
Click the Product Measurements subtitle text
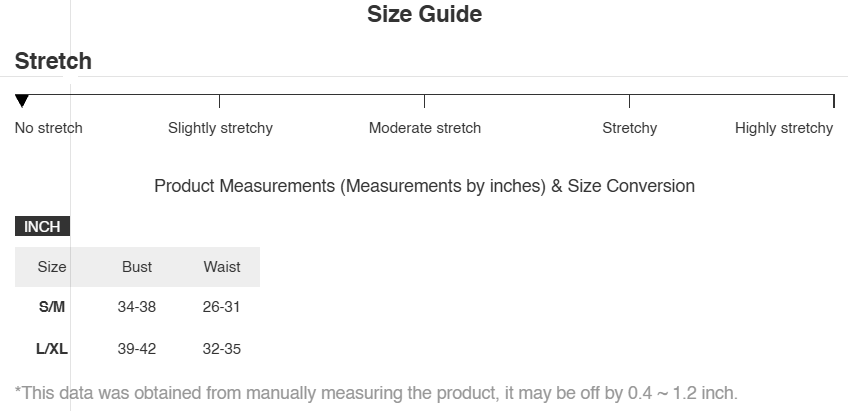pyautogui.click(x=424, y=186)
